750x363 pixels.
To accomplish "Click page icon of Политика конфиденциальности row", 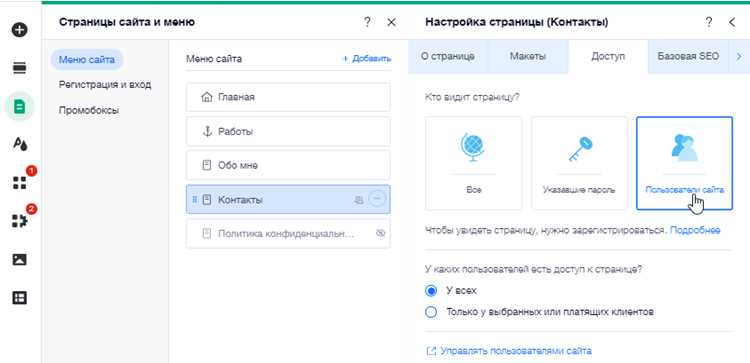I will (207, 234).
